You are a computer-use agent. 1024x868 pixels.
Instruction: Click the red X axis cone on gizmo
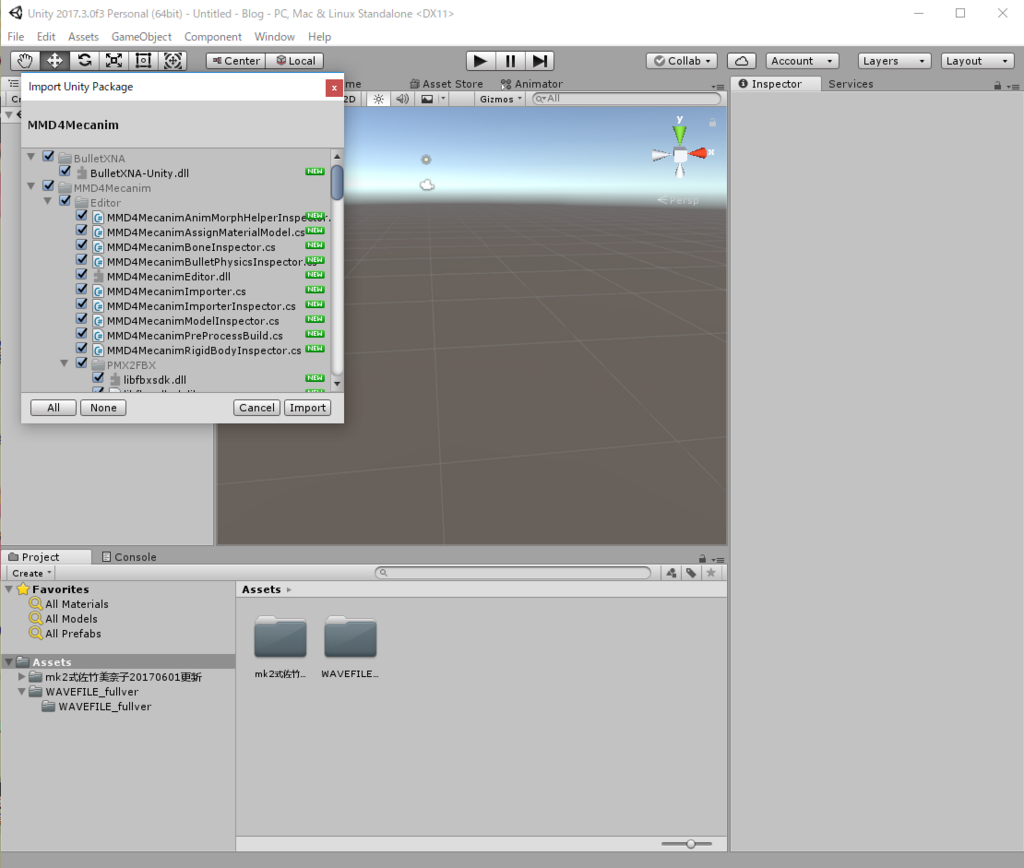tap(699, 153)
